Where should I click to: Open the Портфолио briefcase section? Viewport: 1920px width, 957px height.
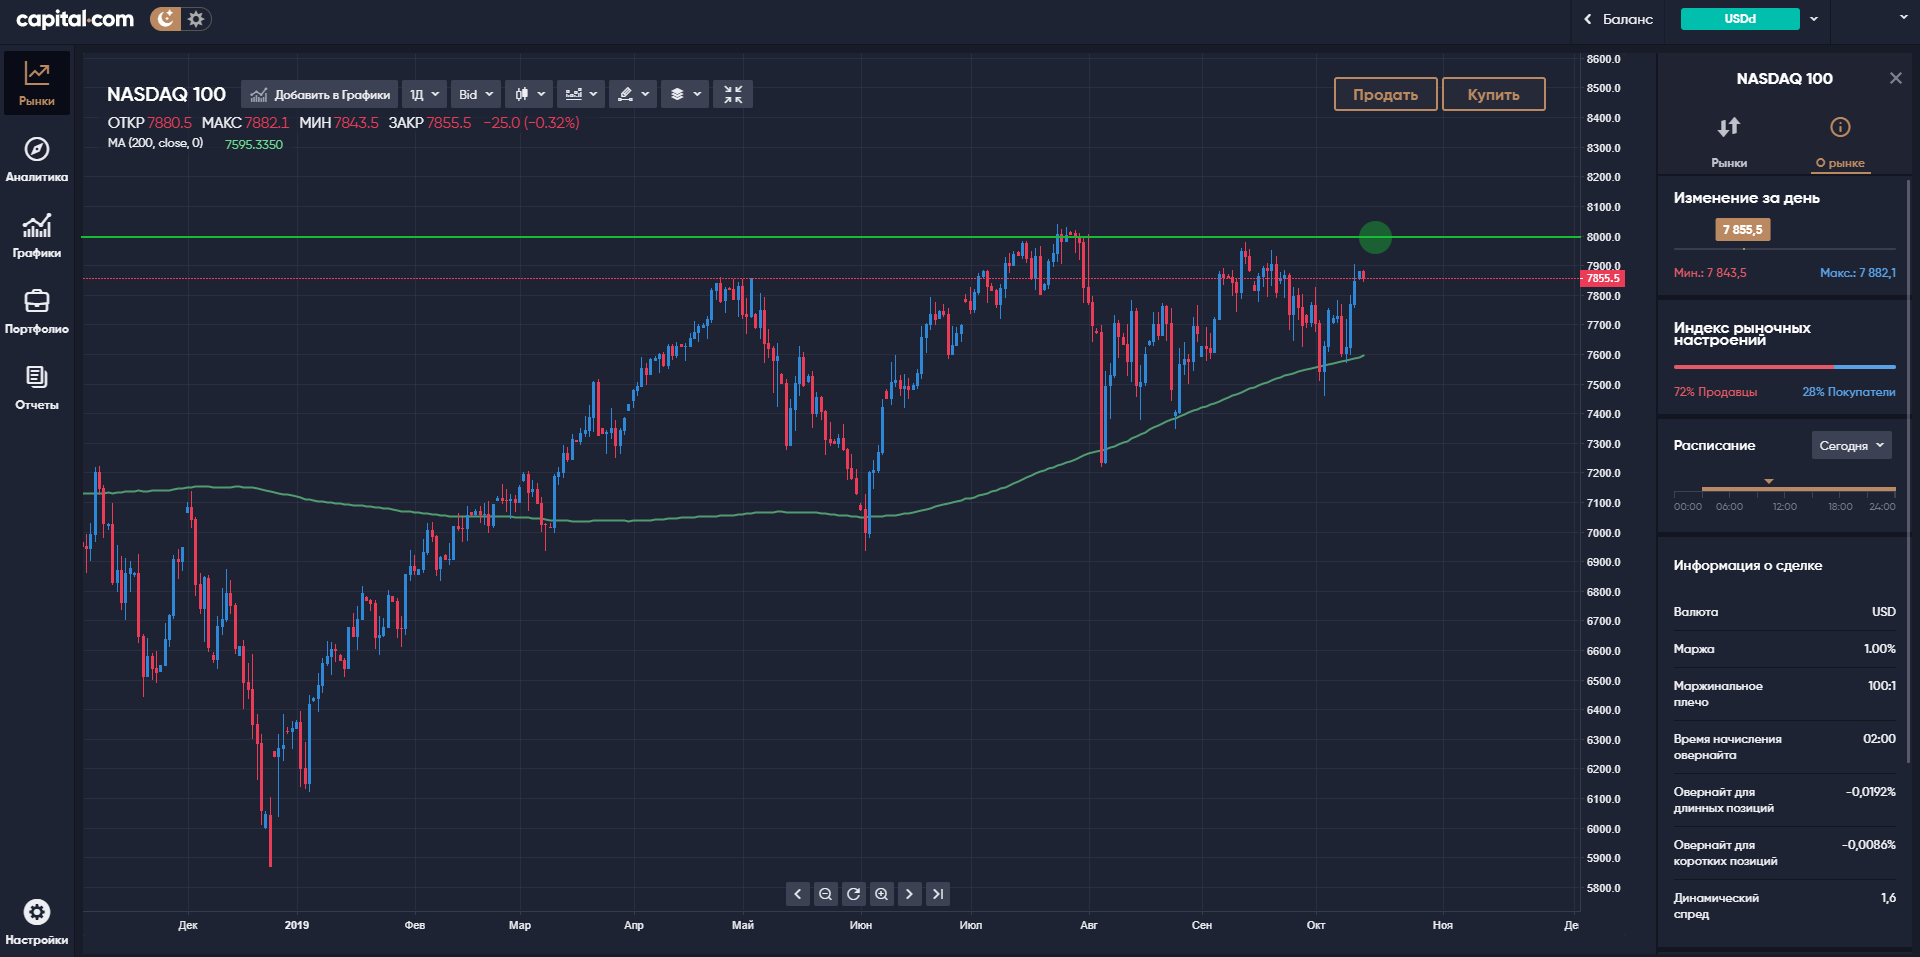[x=37, y=311]
